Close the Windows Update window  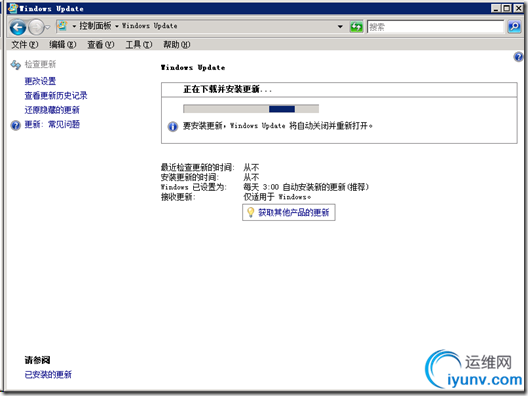click(518, 8)
